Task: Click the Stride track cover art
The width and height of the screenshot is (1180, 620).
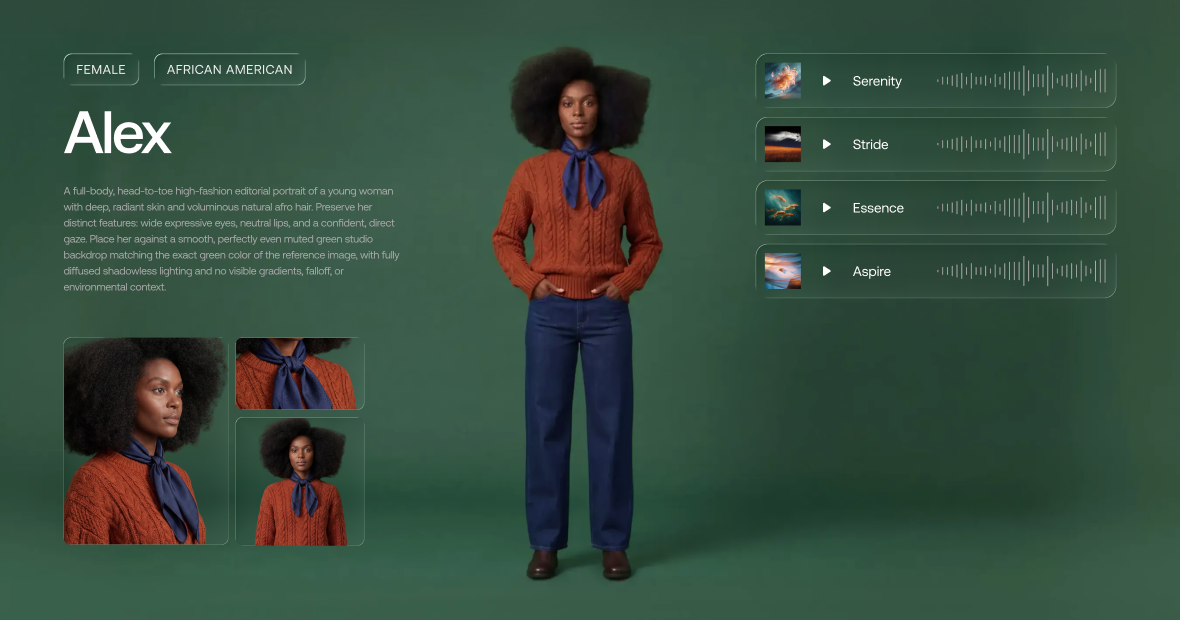Action: click(783, 144)
